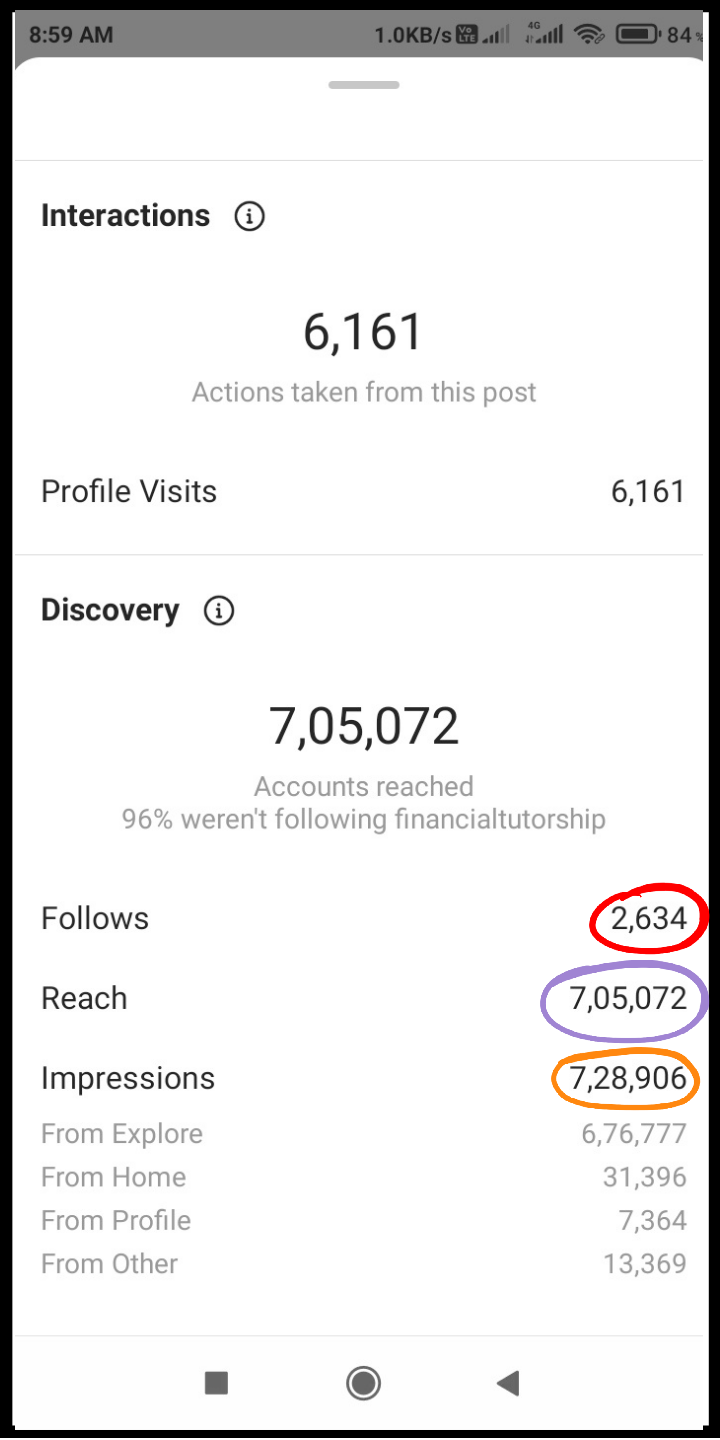Tap the Accounts reached subtitle text
720x1440 pixels.
tap(363, 786)
